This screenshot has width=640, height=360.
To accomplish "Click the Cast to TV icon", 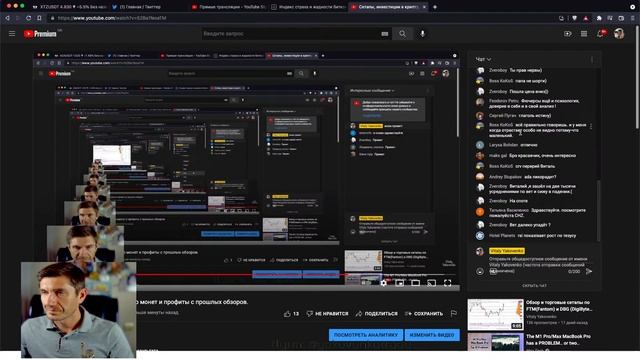I will 431,283.
